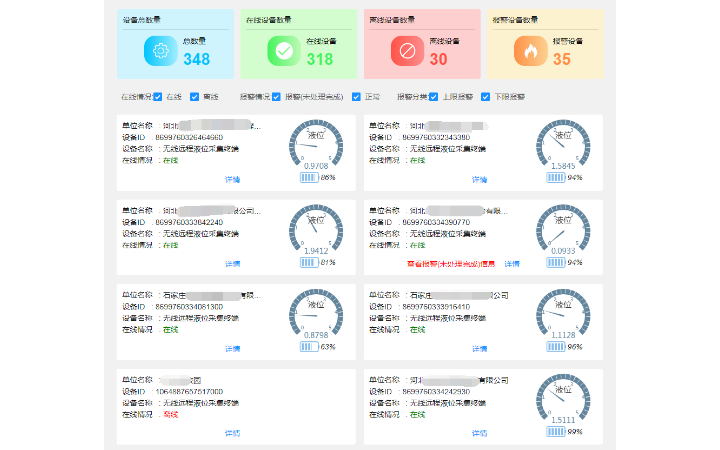Click the 99% battery percentage text

coord(575,432)
